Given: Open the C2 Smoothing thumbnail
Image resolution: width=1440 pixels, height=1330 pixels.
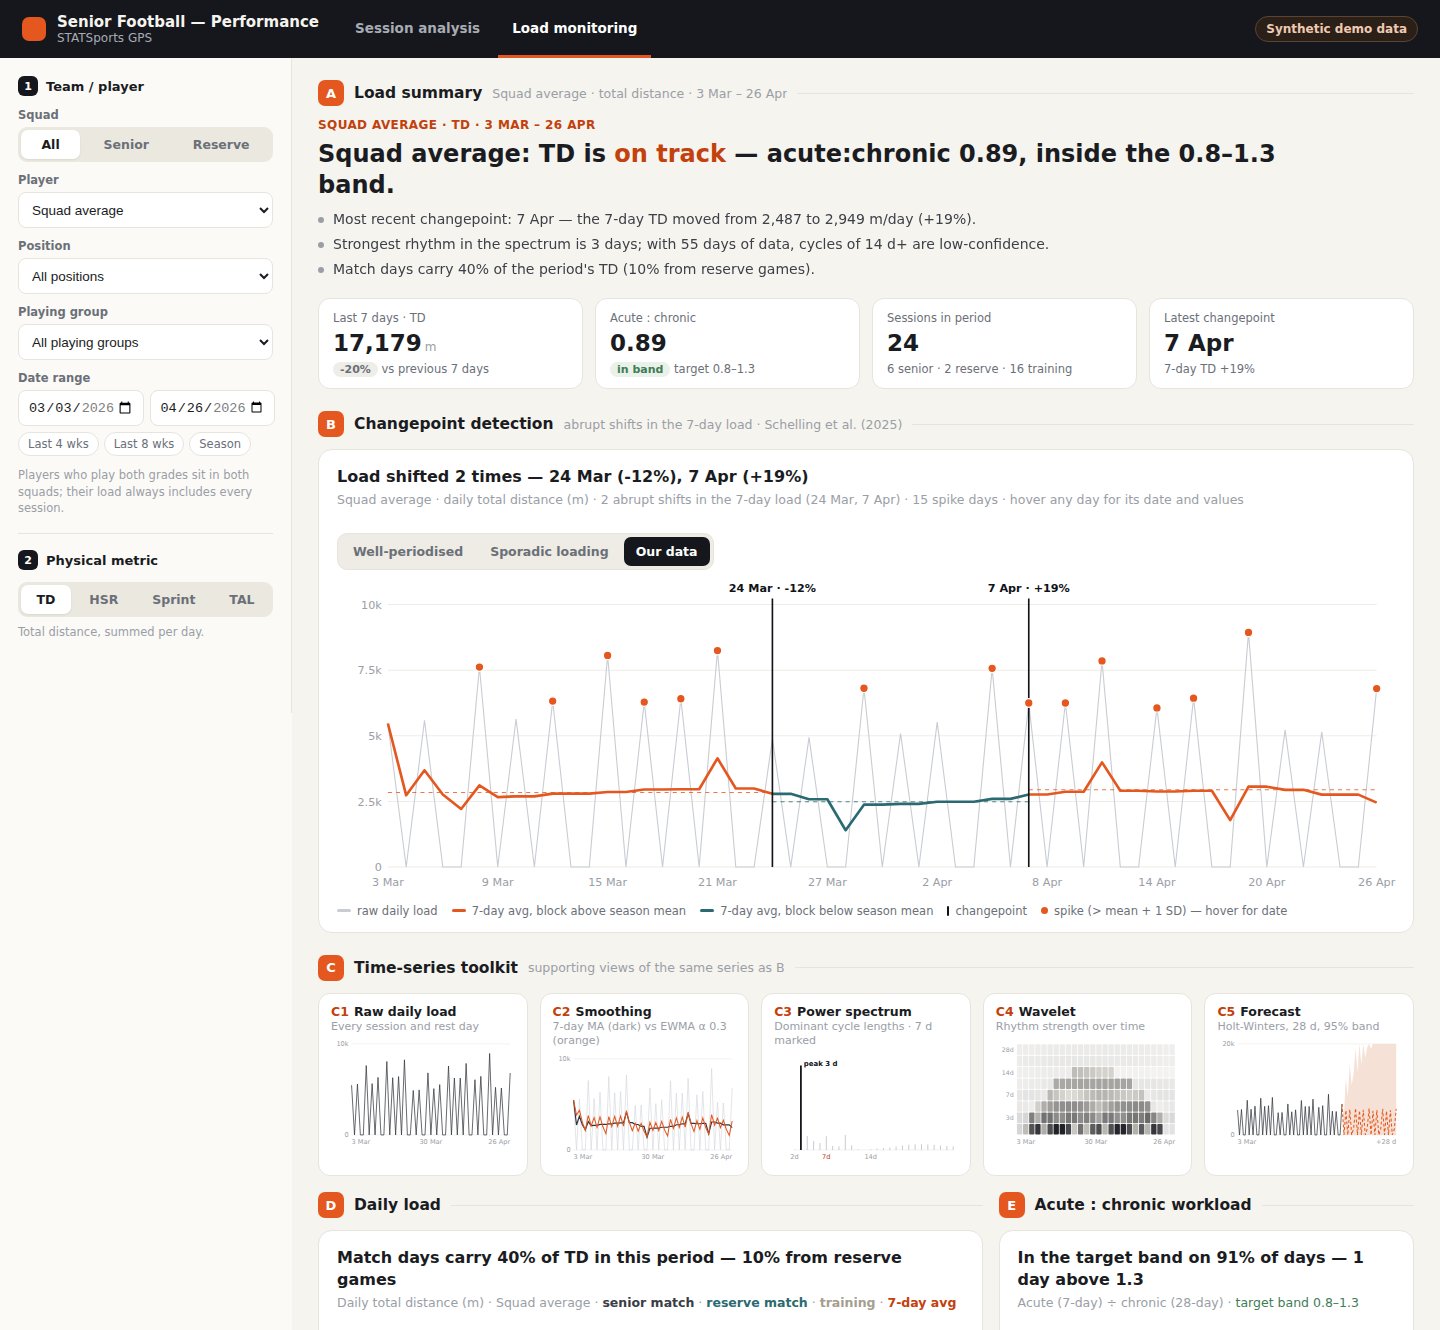Looking at the screenshot, I should point(644,1084).
